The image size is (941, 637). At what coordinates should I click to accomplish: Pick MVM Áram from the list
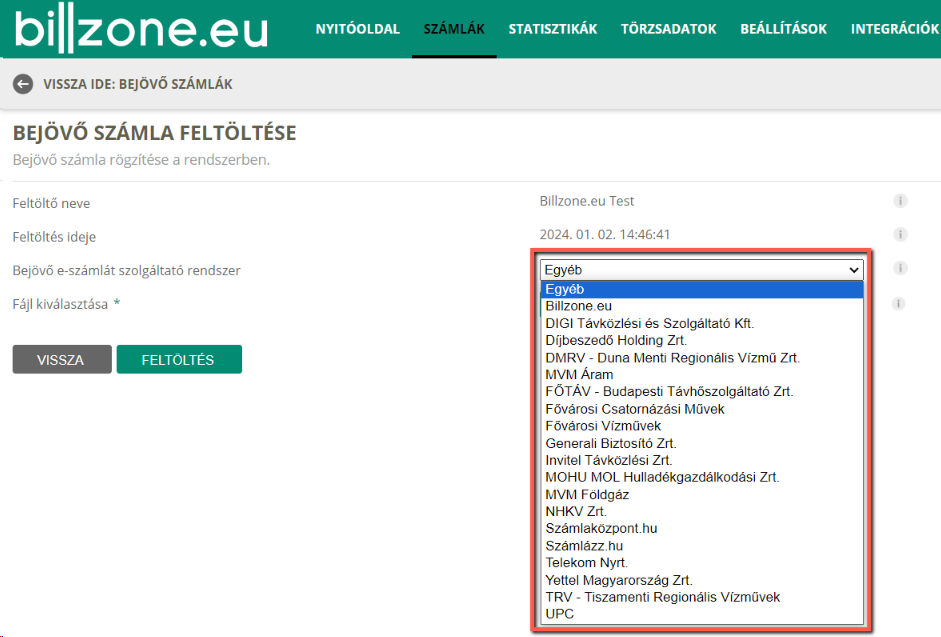point(702,375)
